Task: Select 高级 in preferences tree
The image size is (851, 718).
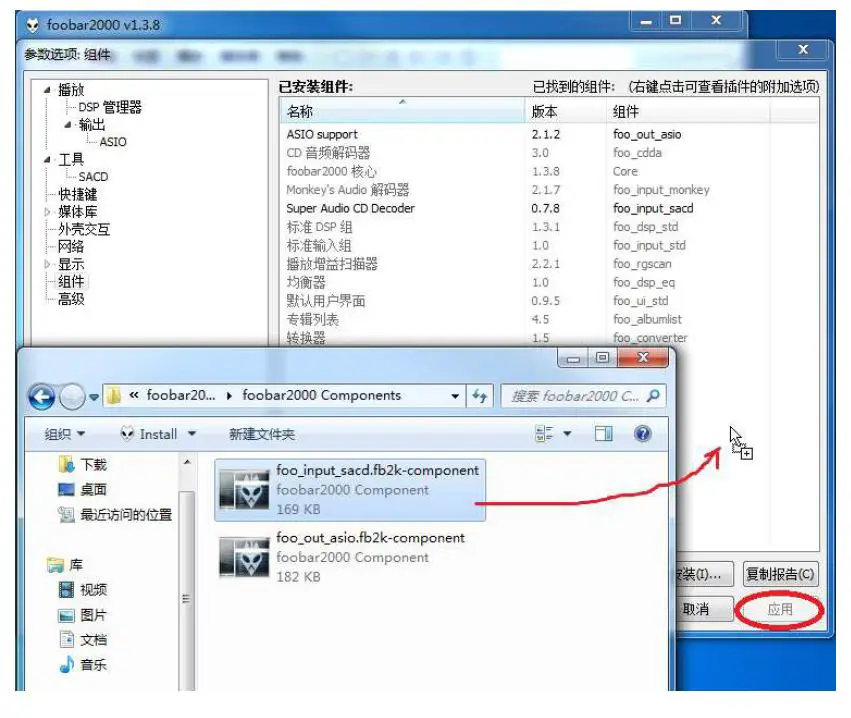Action: 71,298
